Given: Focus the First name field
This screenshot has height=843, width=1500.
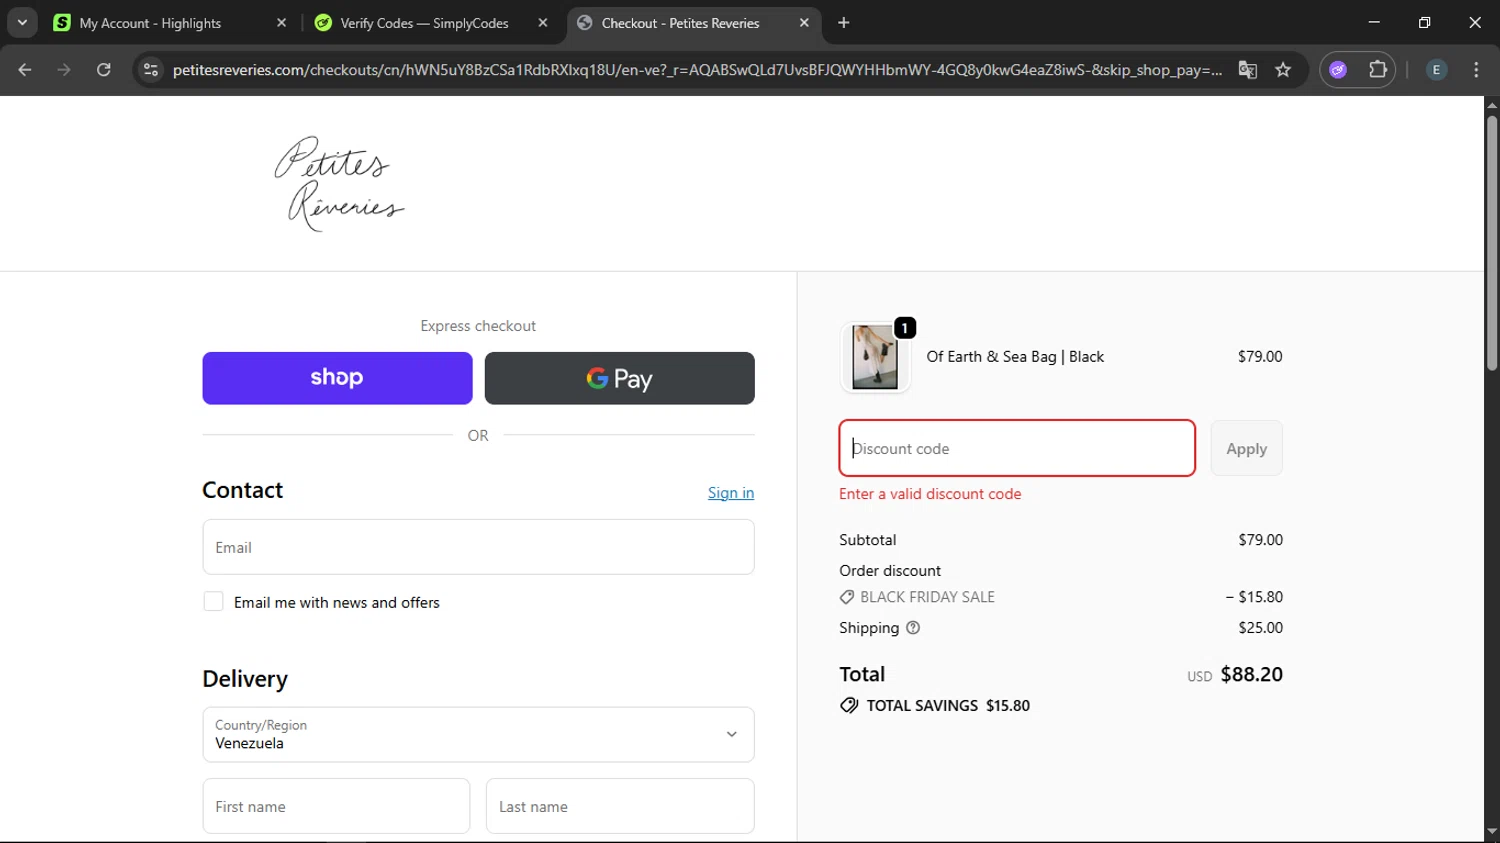Looking at the screenshot, I should 336,806.
